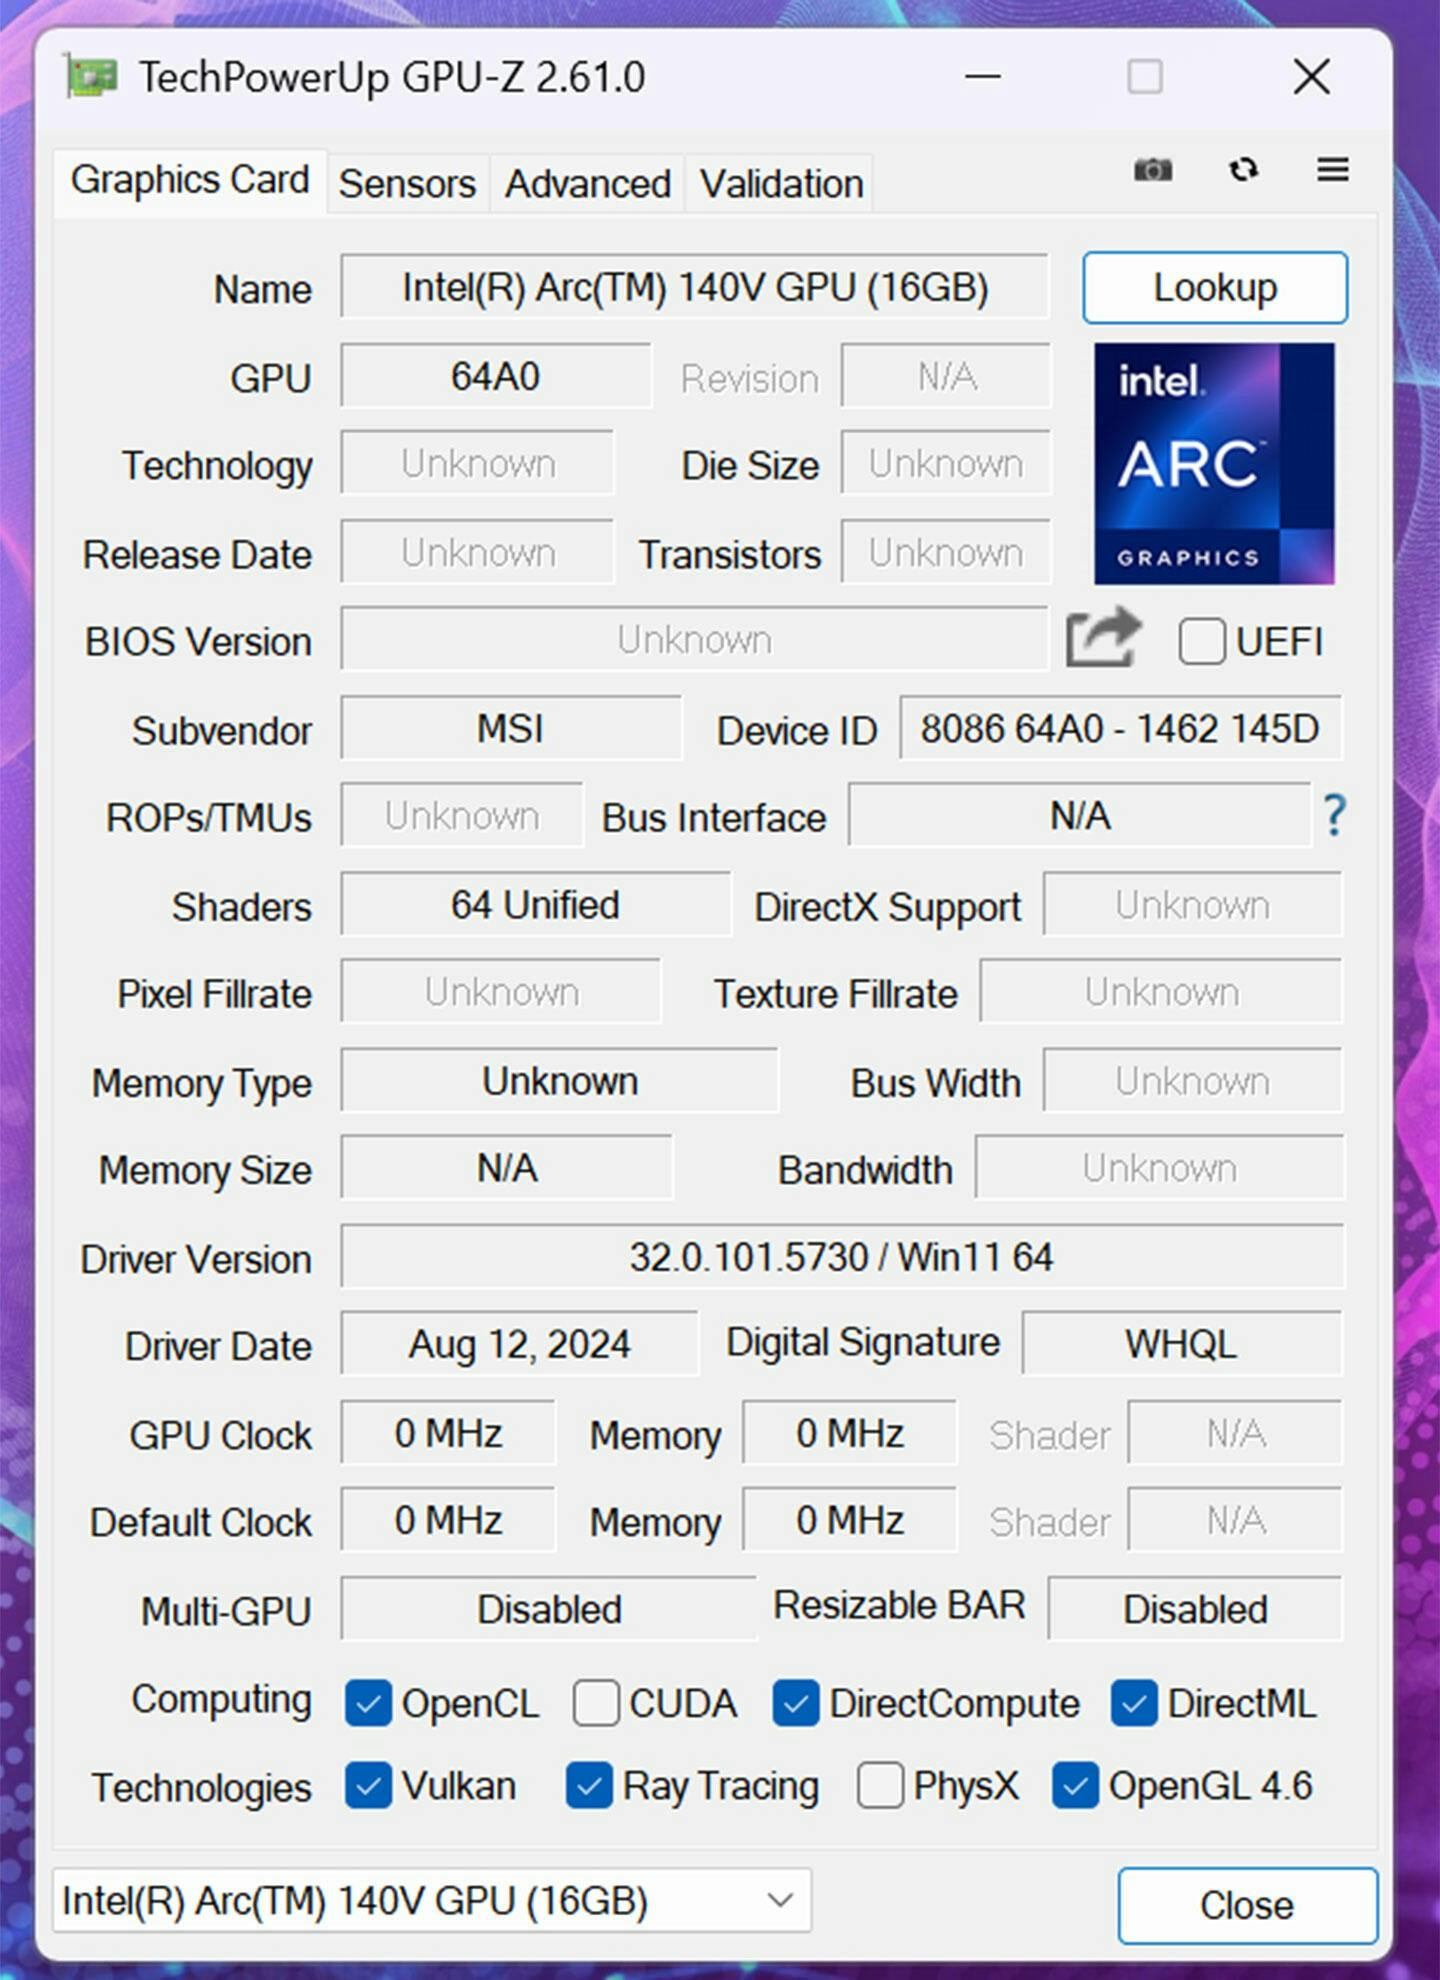Click the Intel ARC Graphics logo

click(x=1213, y=463)
